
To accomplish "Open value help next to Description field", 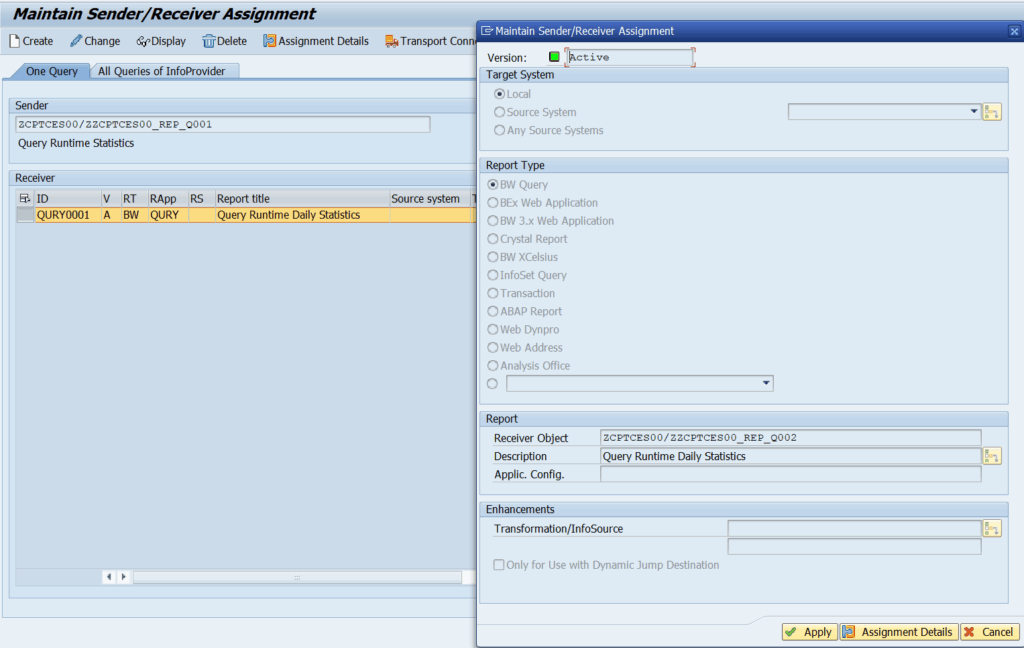I will (x=992, y=456).
